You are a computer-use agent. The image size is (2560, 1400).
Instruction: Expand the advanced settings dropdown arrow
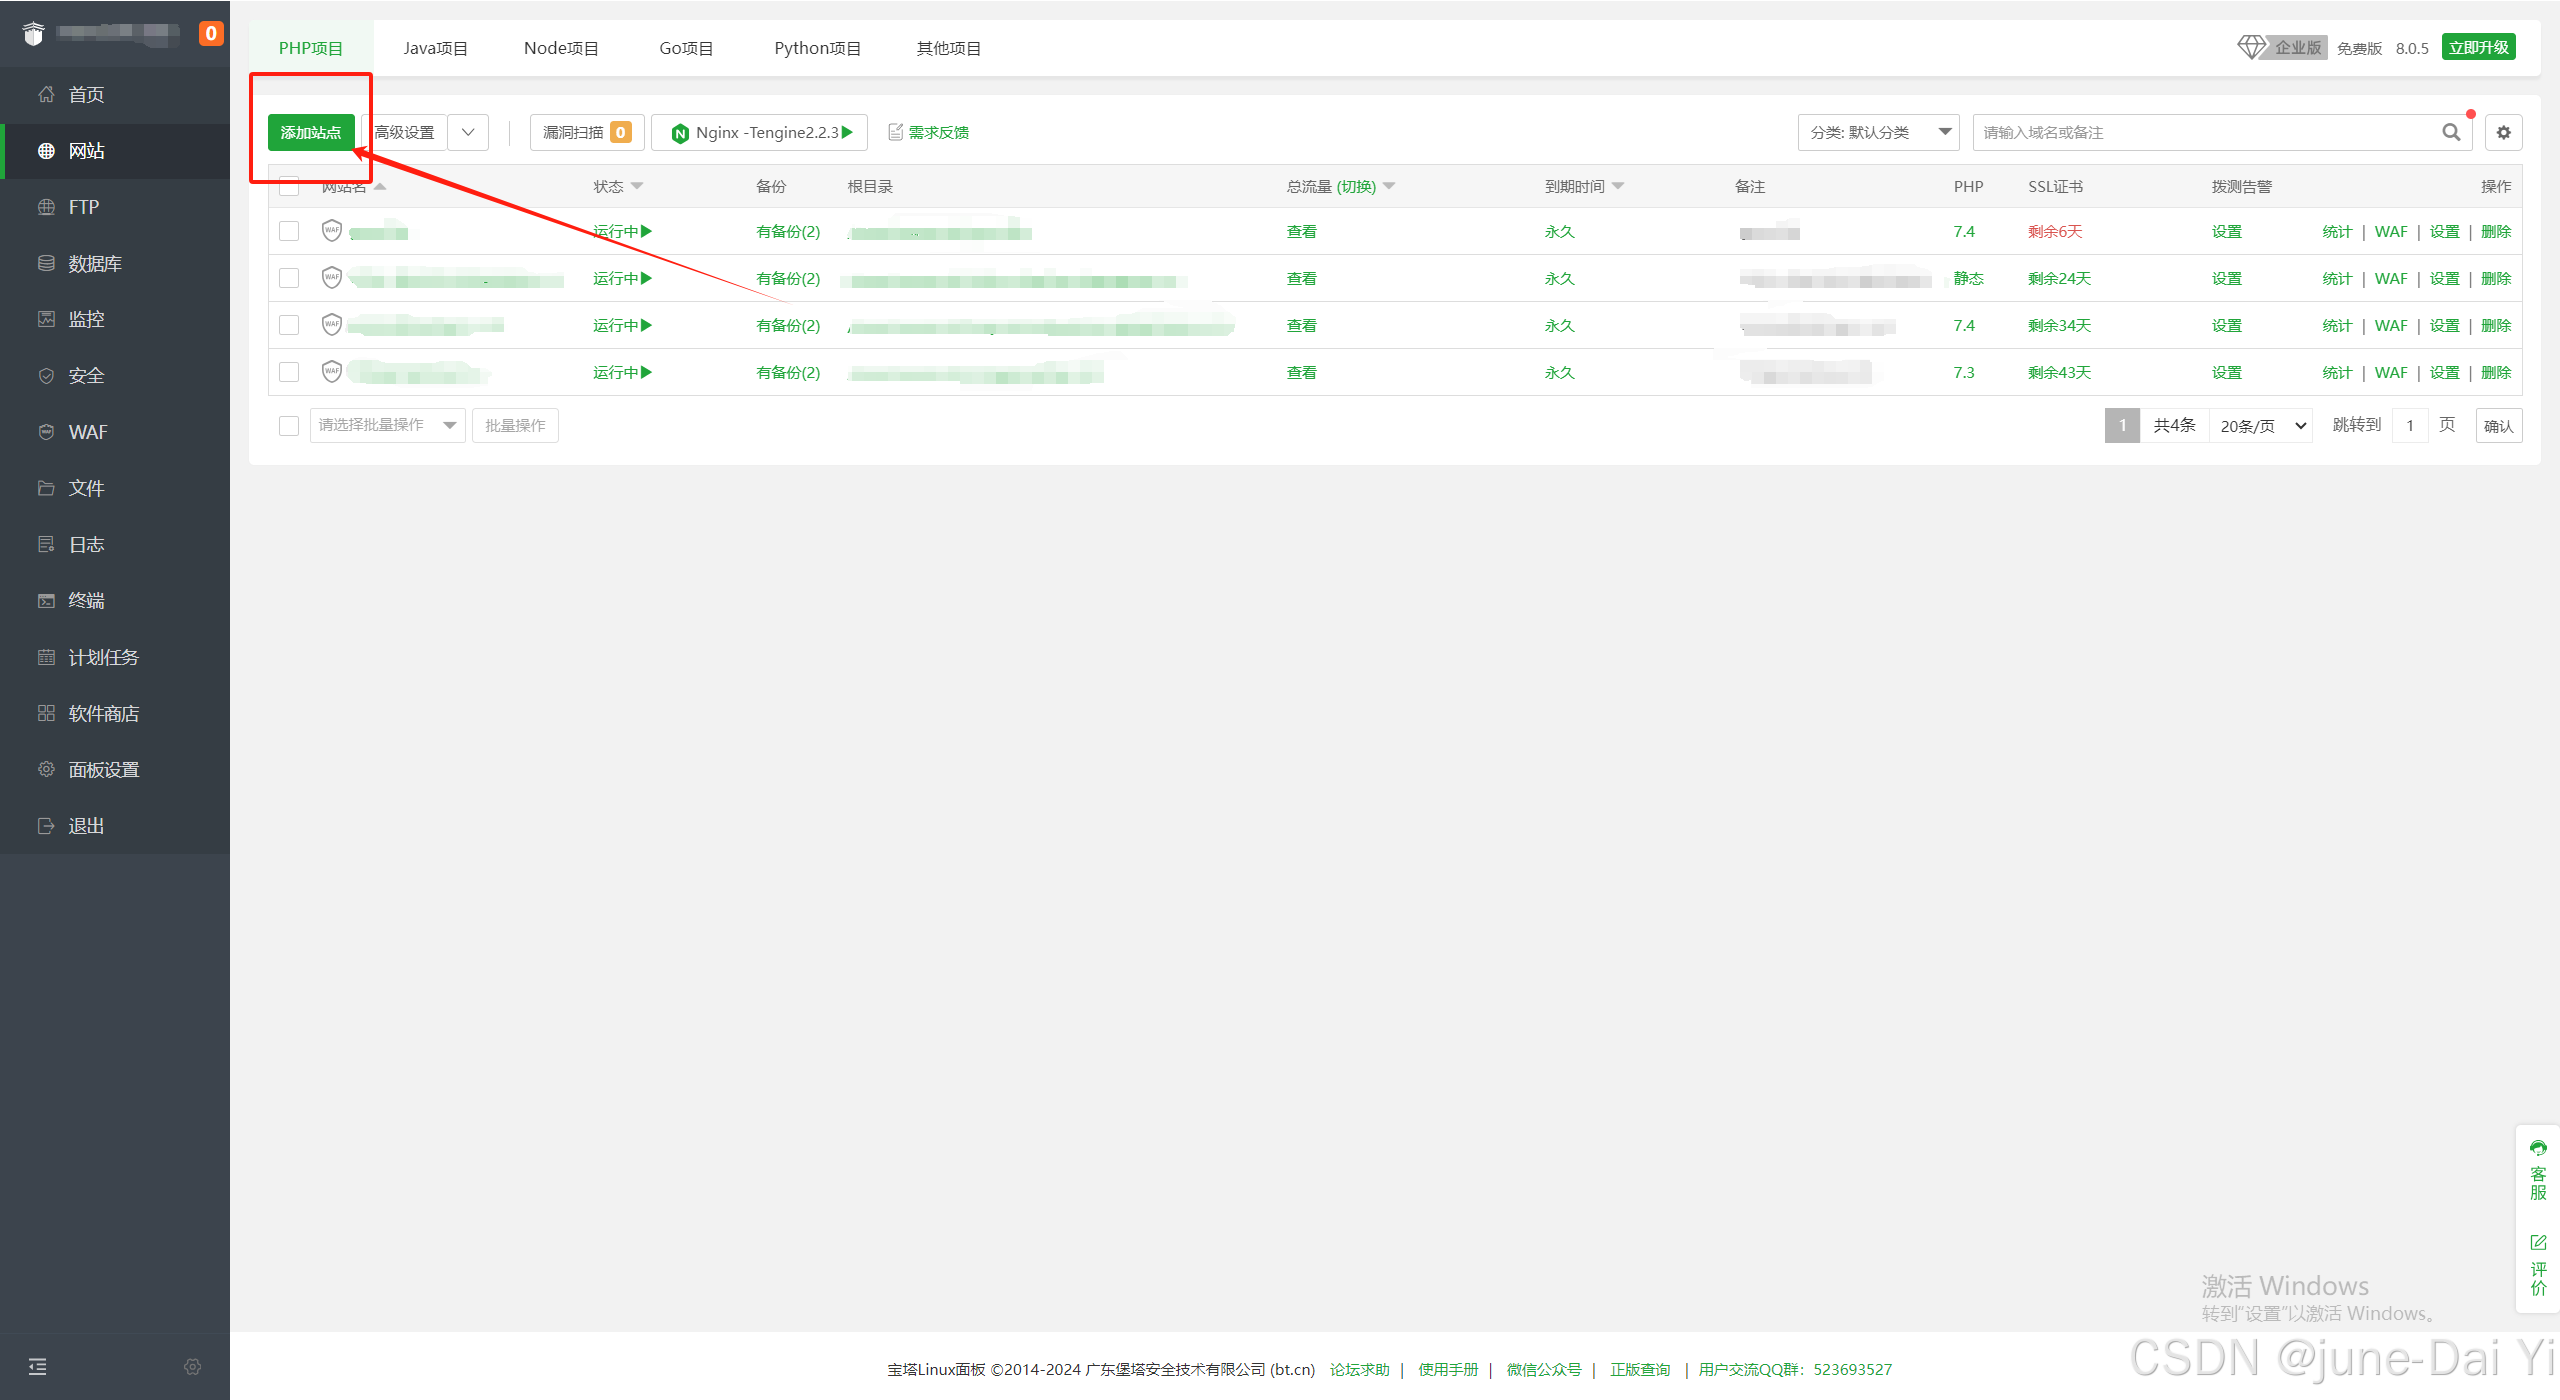pyautogui.click(x=468, y=132)
